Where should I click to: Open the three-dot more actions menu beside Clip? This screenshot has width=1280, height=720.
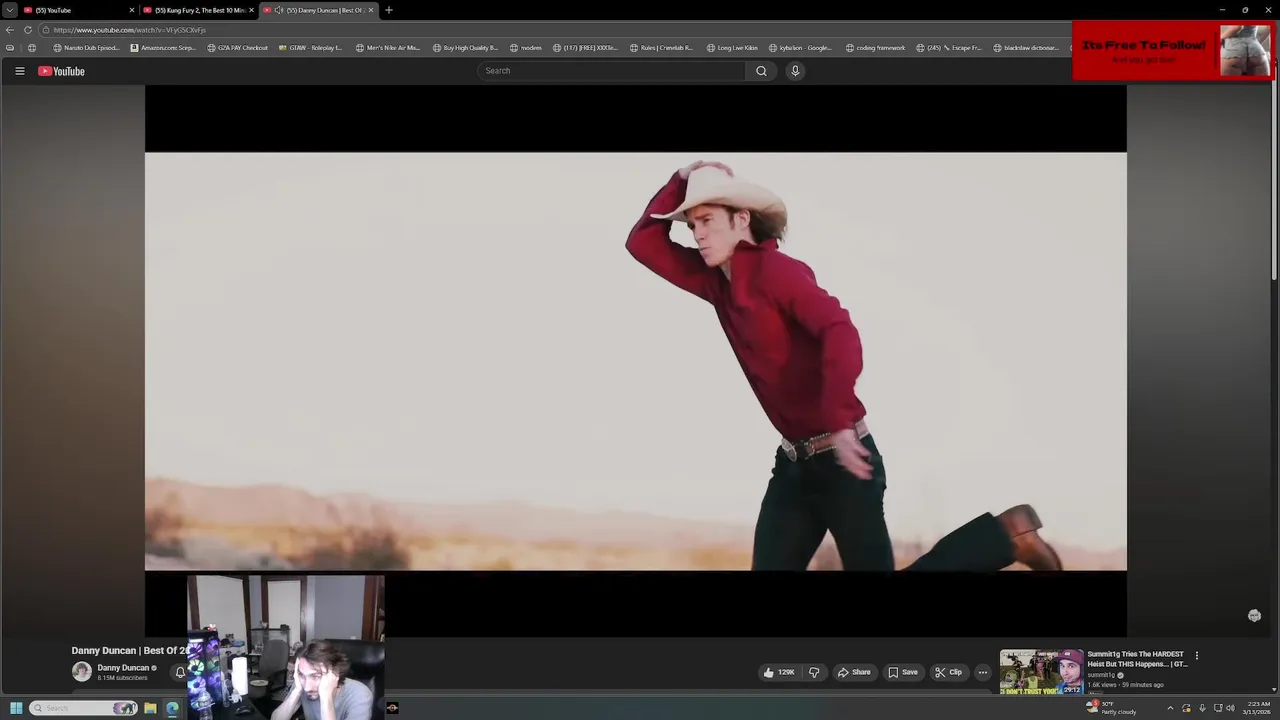tap(982, 672)
